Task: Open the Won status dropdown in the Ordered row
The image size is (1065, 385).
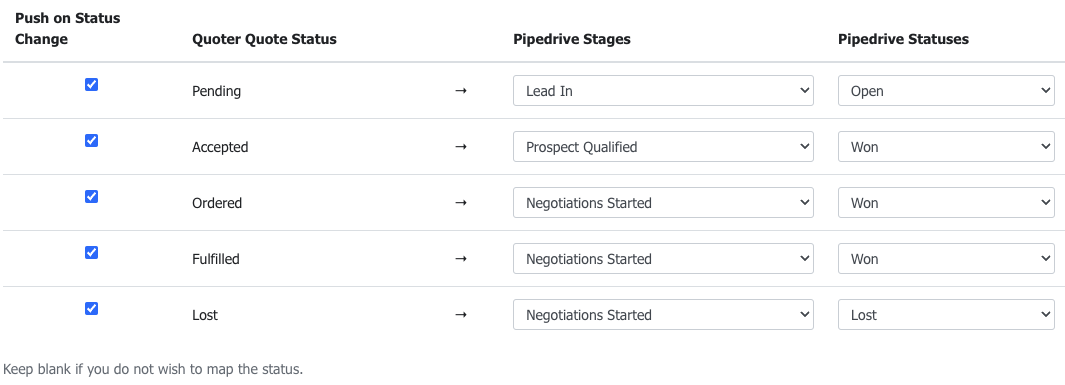Action: coord(946,202)
